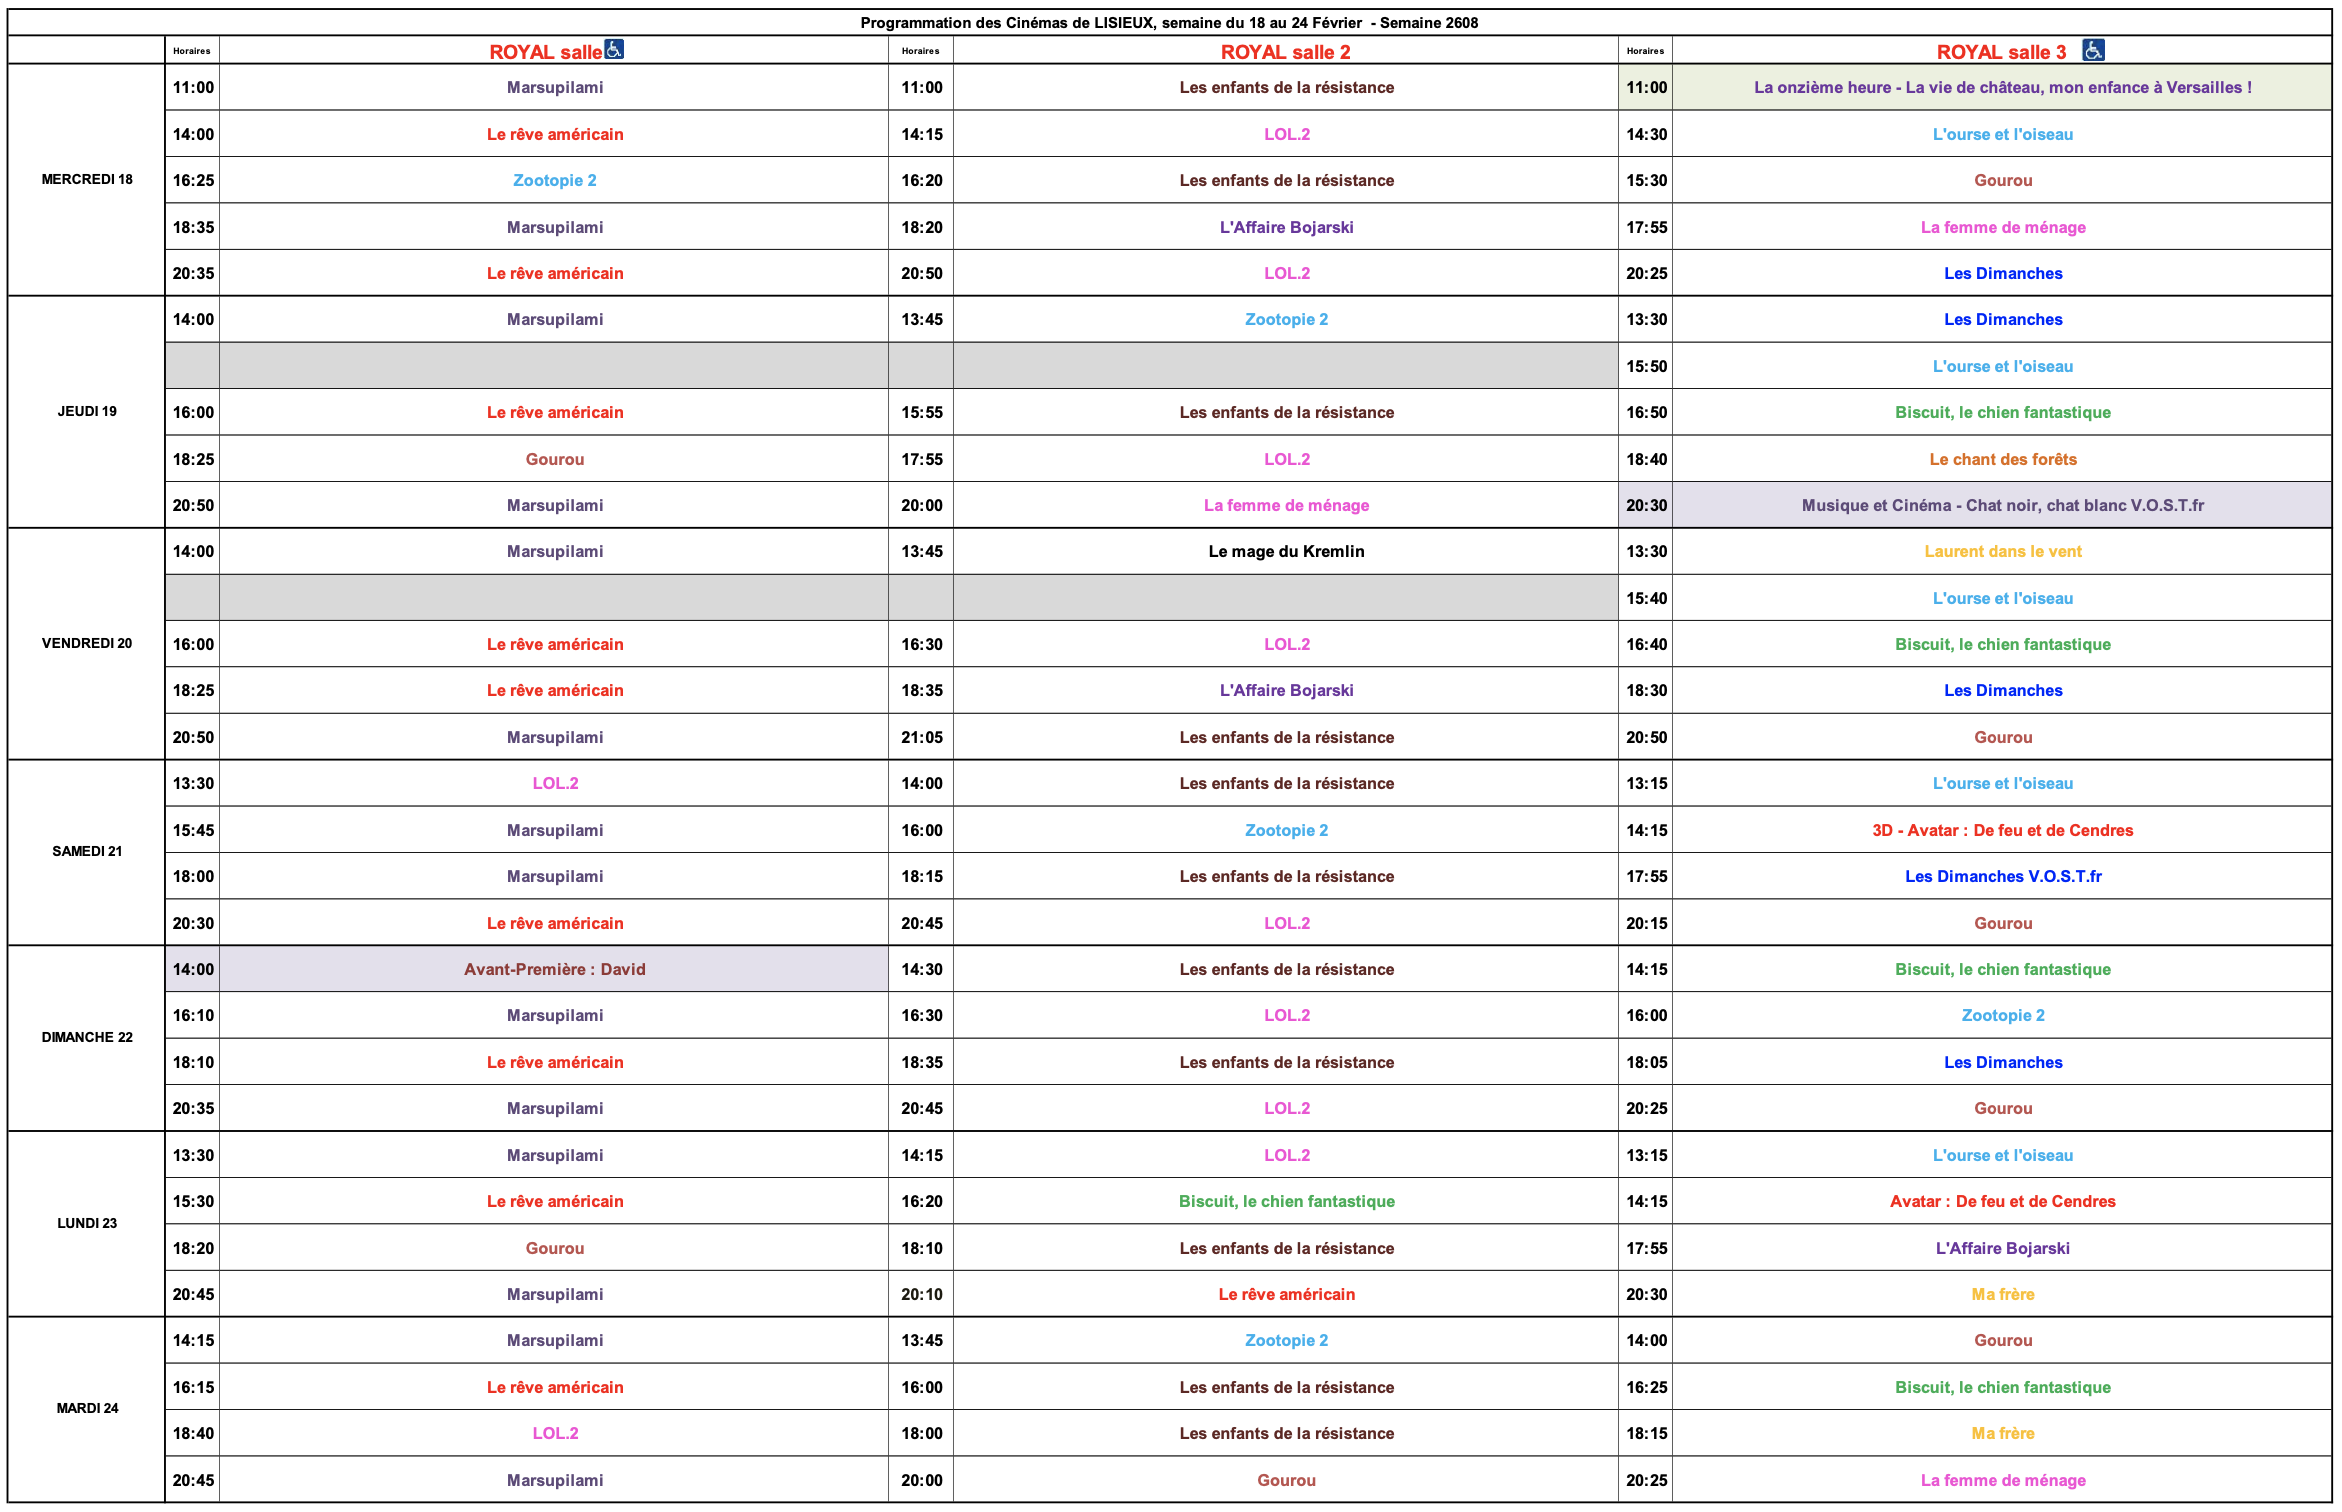Click La onzième heure Versailles screening
Viewport: 2342px width, 1512px height.
pos(2002,88)
